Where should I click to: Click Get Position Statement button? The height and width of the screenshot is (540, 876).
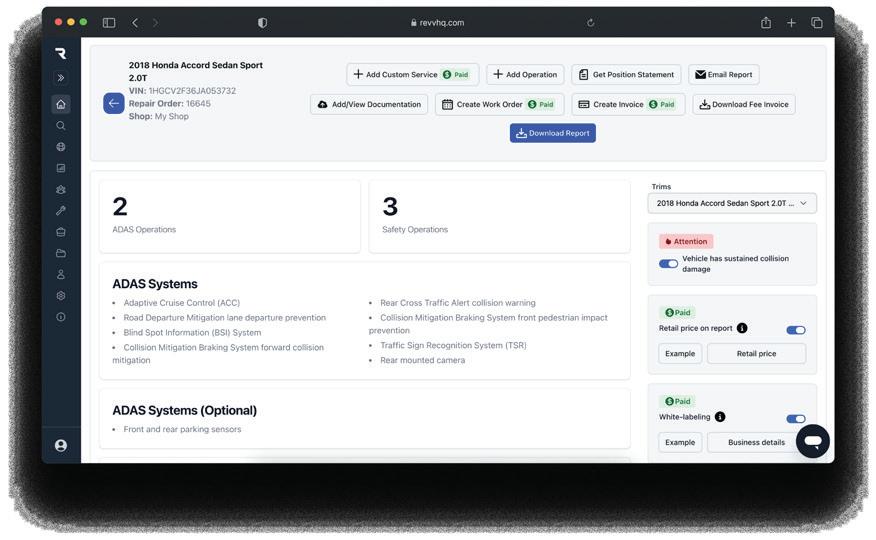pos(626,74)
